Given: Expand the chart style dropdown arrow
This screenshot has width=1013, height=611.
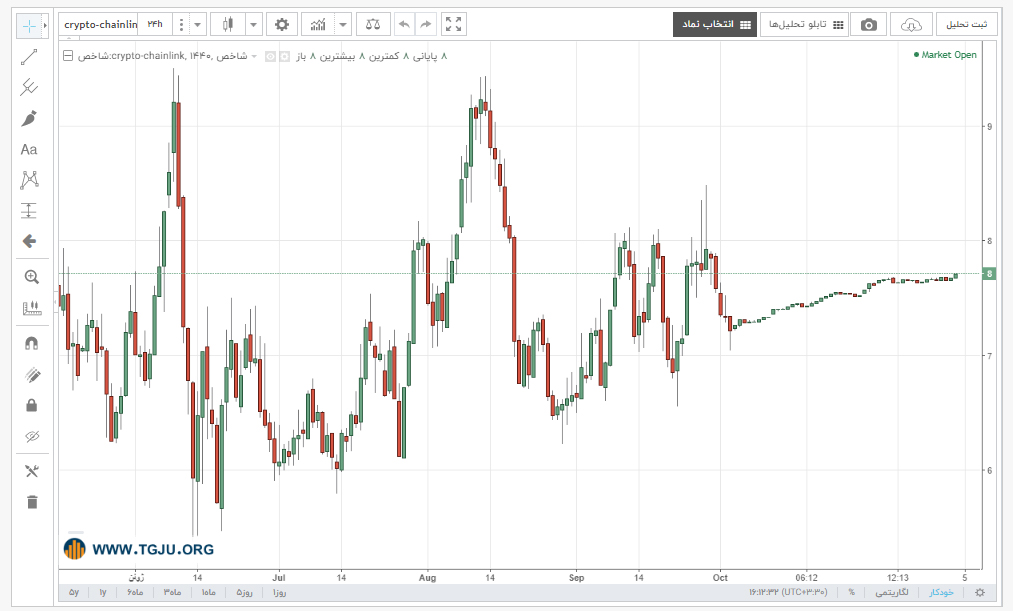Looking at the screenshot, I should [253, 25].
